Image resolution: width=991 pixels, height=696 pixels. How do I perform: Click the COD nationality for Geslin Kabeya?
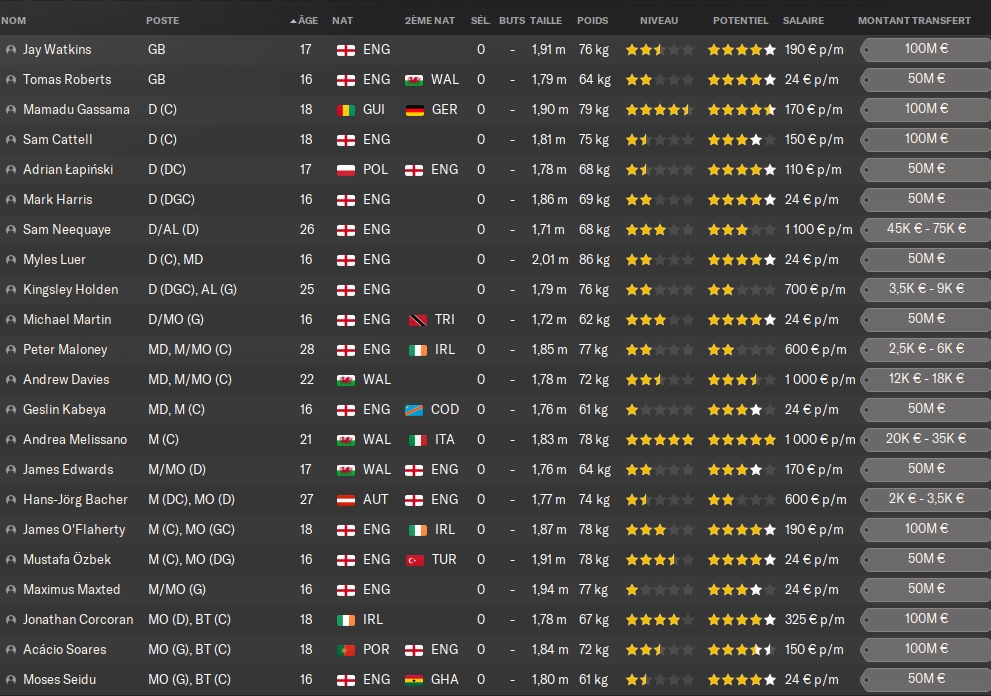(444, 410)
